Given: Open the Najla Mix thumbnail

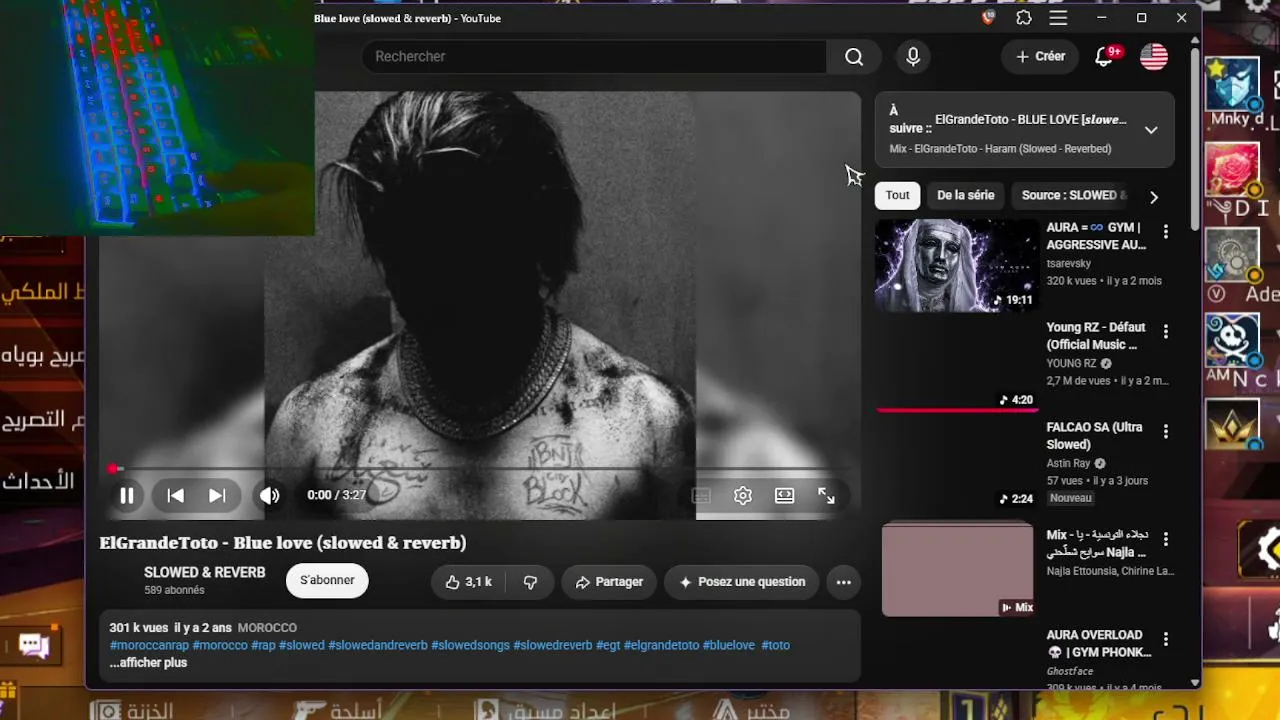Looking at the screenshot, I should pyautogui.click(x=957, y=568).
